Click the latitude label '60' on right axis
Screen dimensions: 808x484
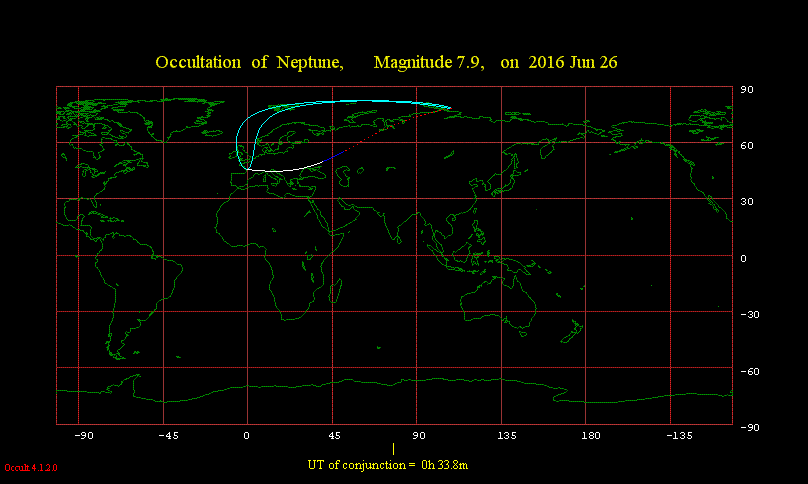(747, 146)
